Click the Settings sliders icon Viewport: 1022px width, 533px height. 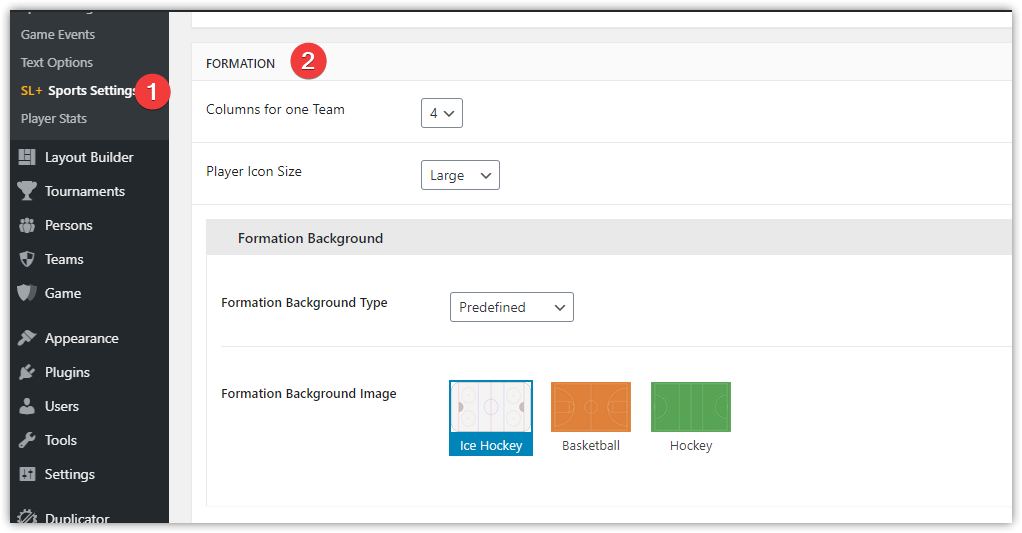tap(27, 474)
